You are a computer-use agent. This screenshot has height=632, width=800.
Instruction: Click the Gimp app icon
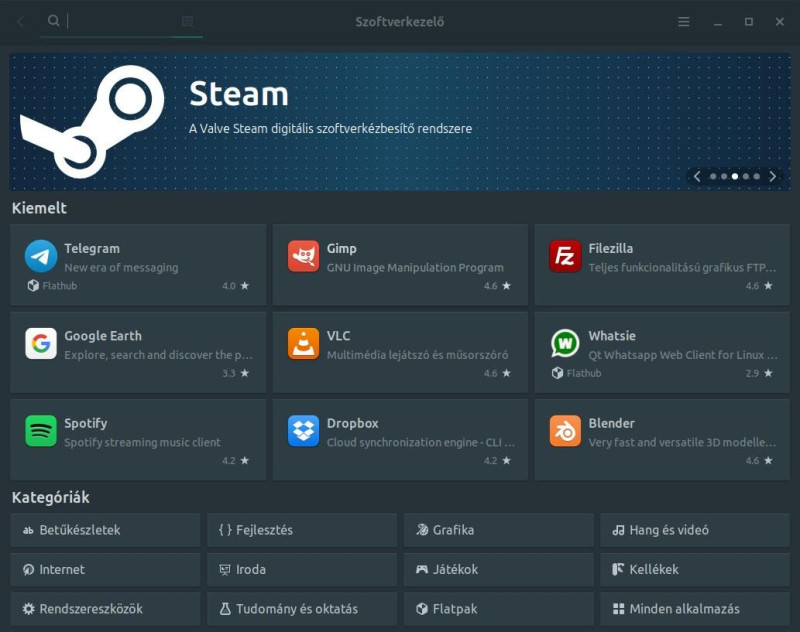[x=303, y=256]
